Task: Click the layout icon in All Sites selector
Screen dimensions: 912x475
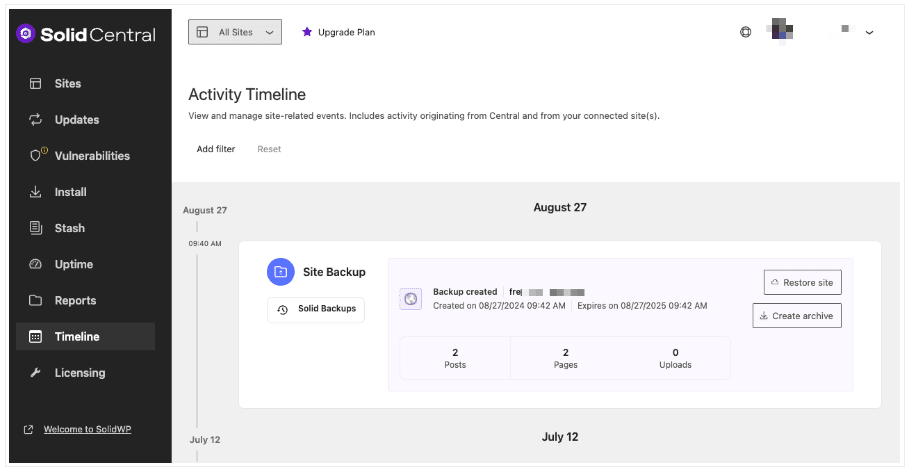Action: coord(202,32)
